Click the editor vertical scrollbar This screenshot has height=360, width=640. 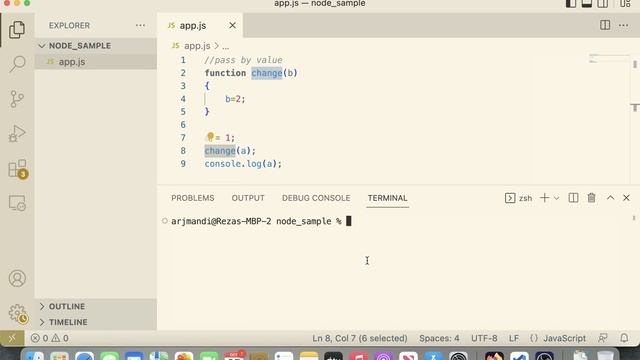[x=635, y=118]
